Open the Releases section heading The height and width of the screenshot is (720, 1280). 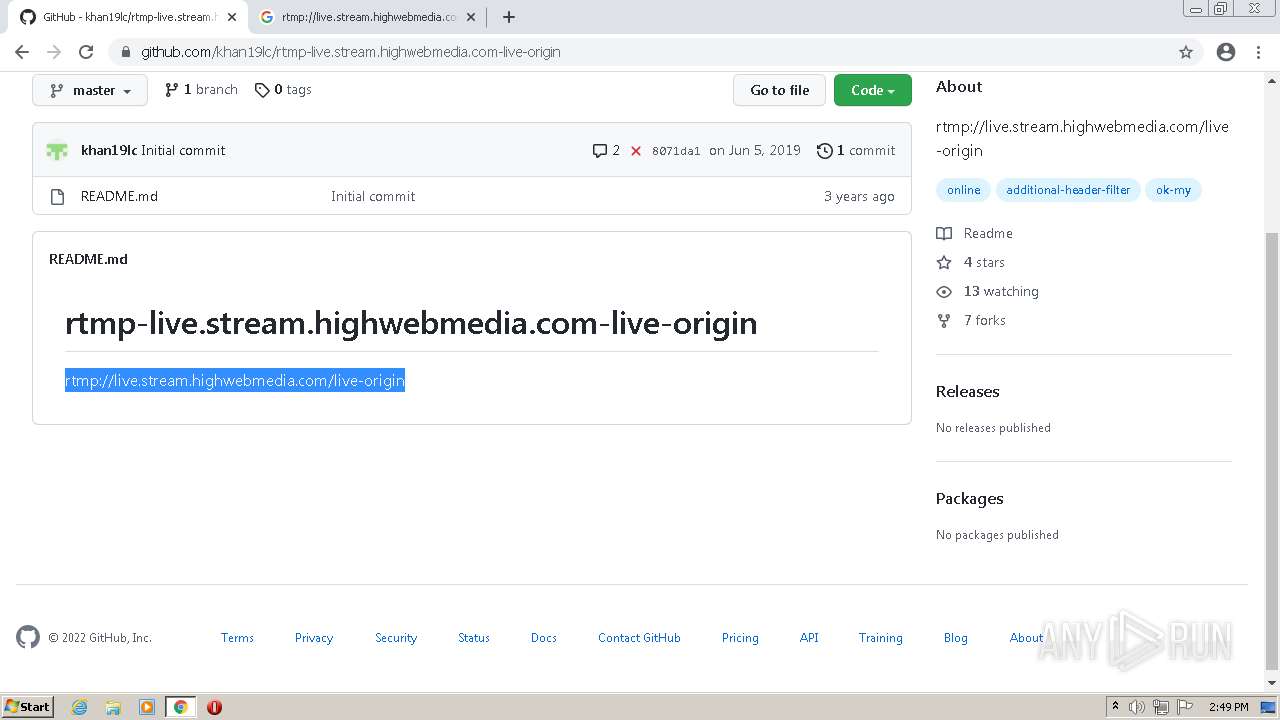tap(967, 391)
